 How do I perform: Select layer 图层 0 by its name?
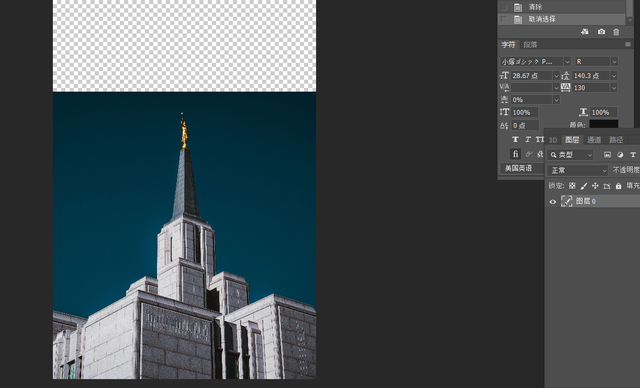click(585, 202)
